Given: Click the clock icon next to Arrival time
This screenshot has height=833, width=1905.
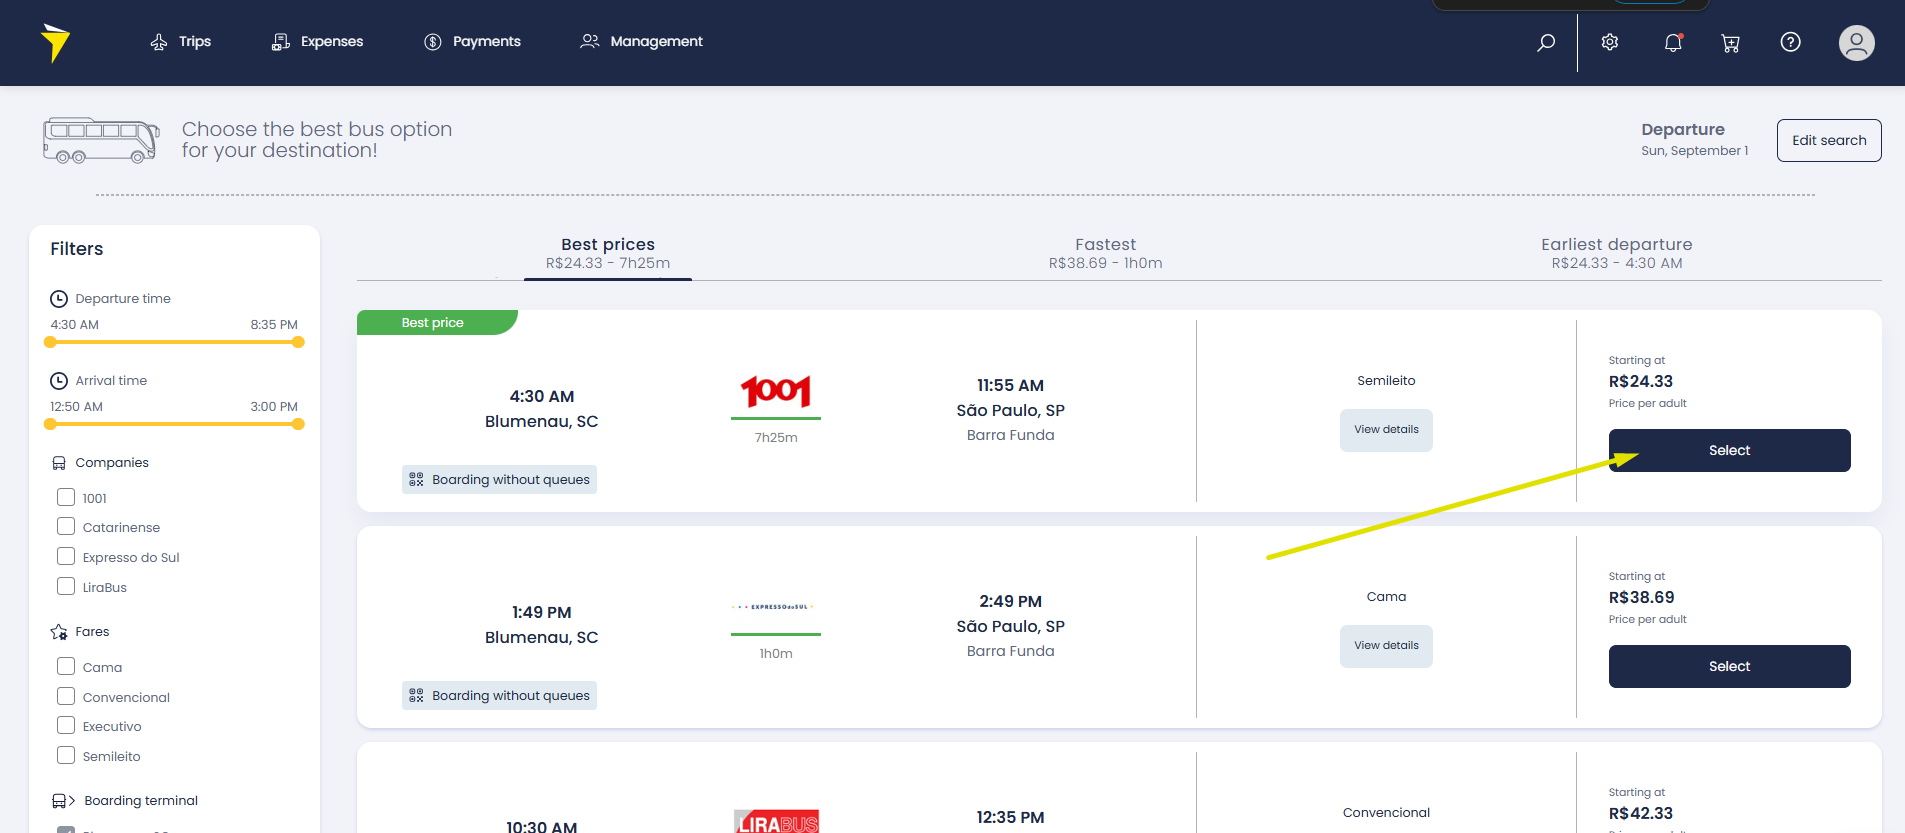Looking at the screenshot, I should [59, 381].
